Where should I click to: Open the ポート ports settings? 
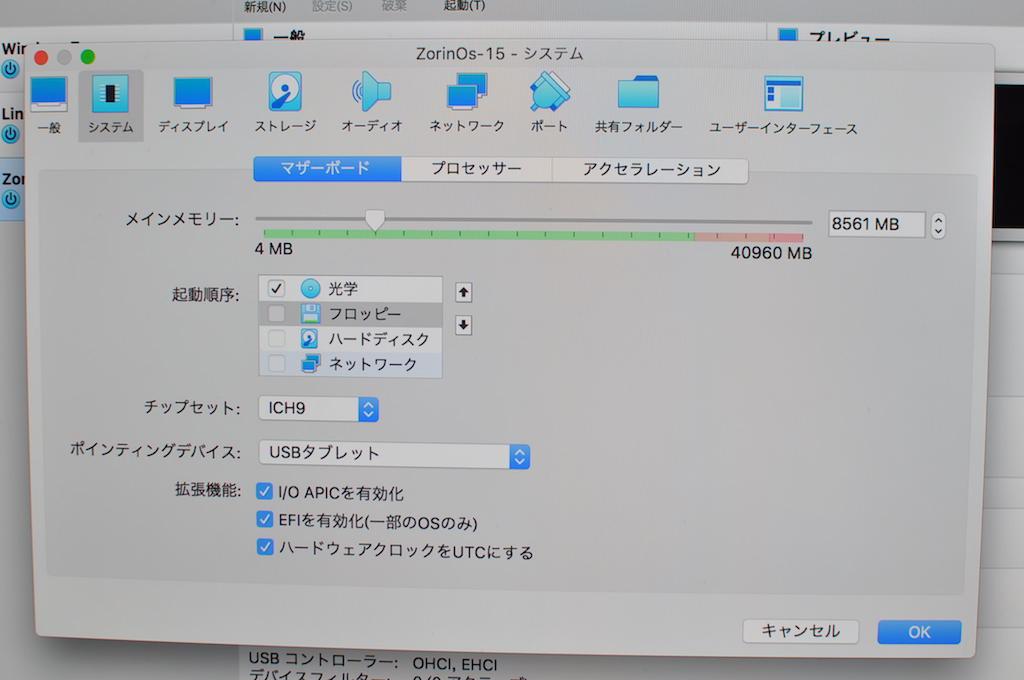pyautogui.click(x=549, y=103)
